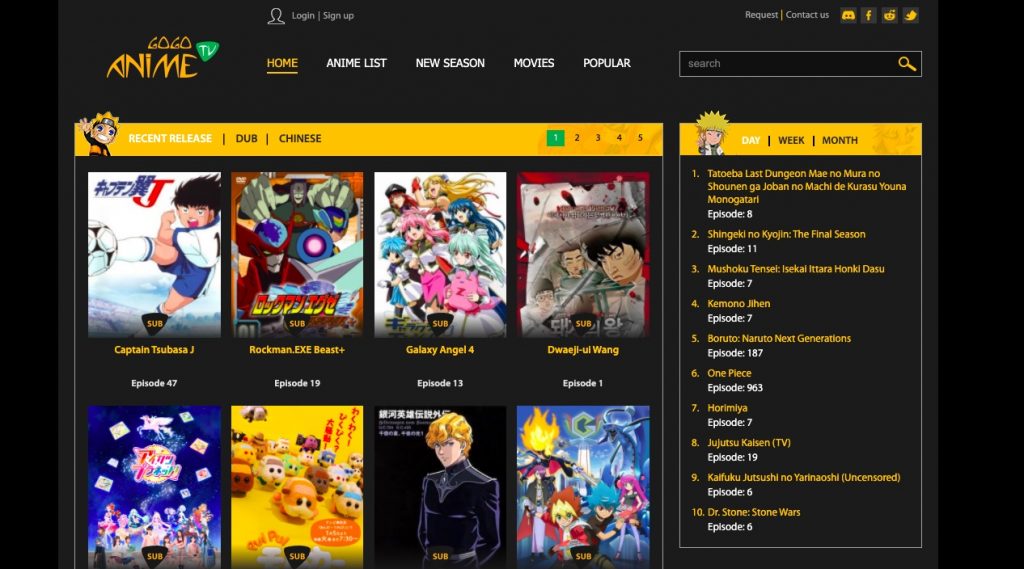Open the Reddit social icon
The image size is (1024, 569).
click(x=889, y=15)
